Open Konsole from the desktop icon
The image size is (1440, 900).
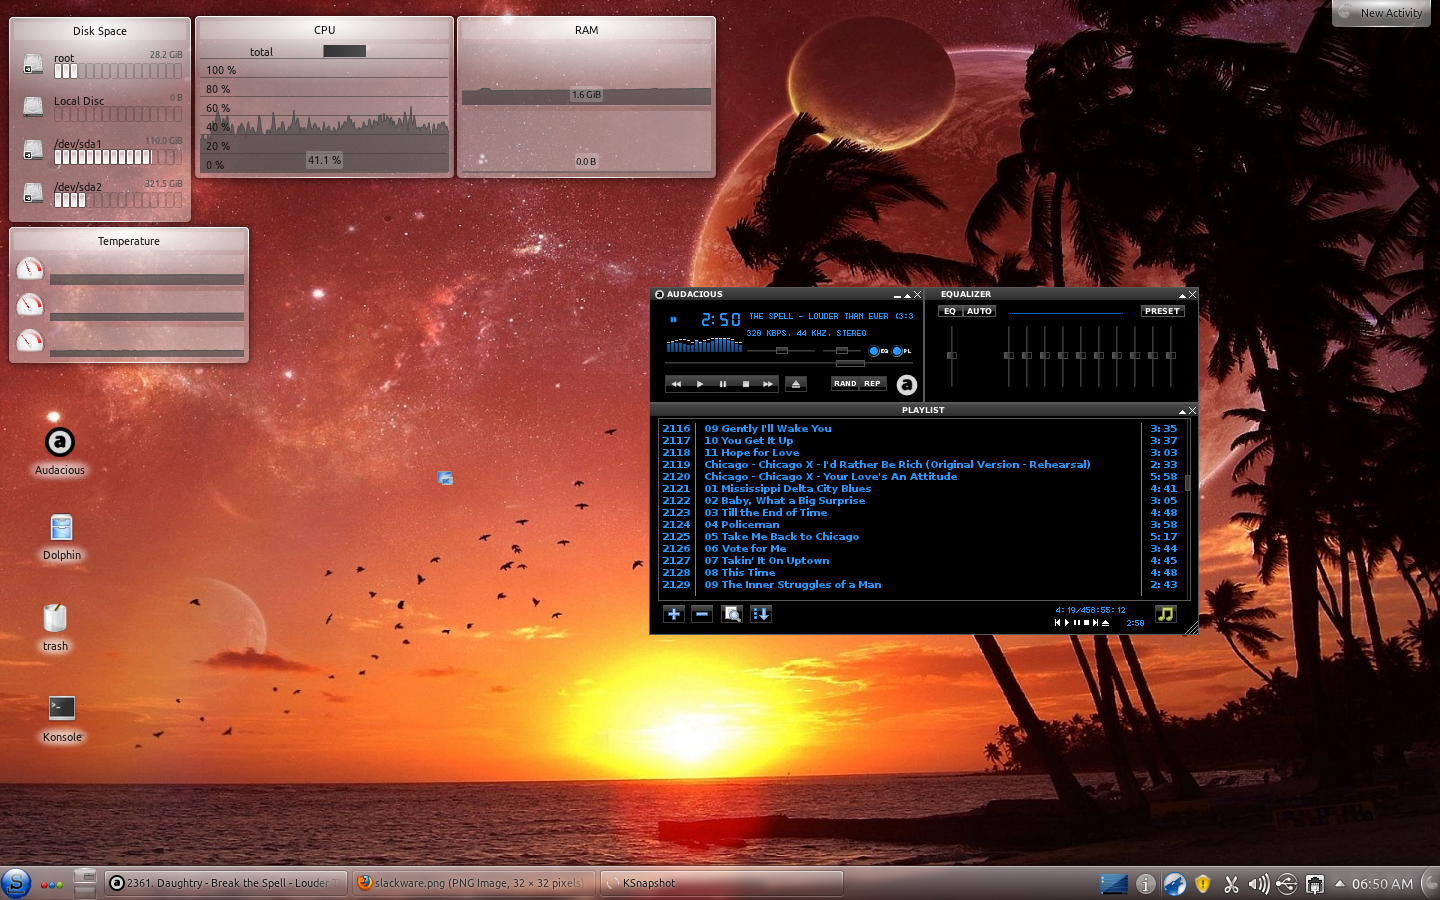click(x=62, y=710)
